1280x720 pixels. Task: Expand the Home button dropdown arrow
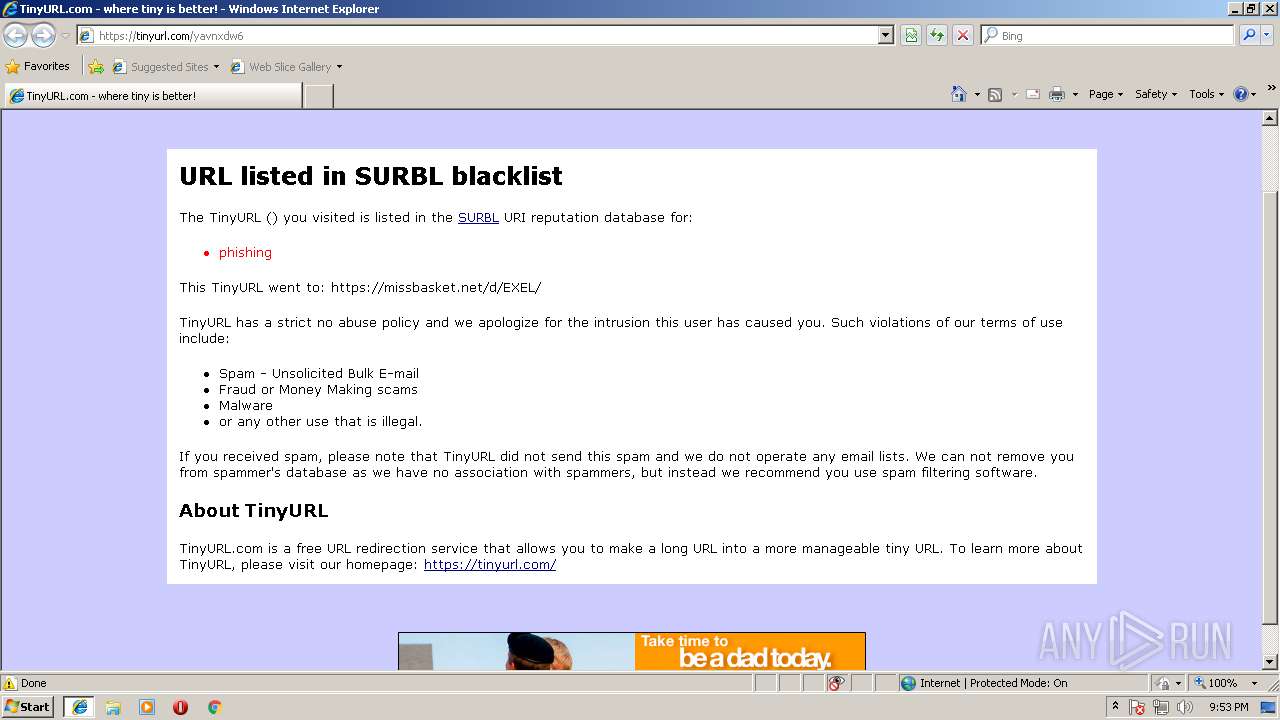coord(976,94)
